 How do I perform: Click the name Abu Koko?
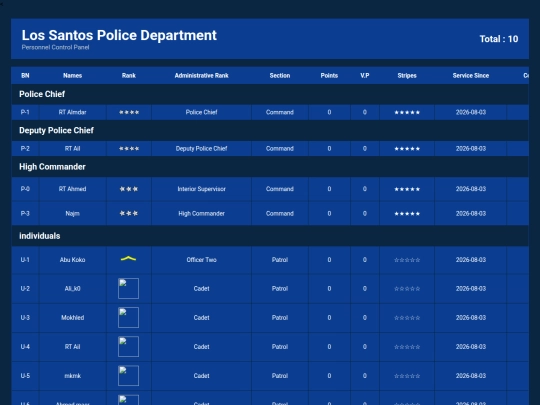pos(72,260)
